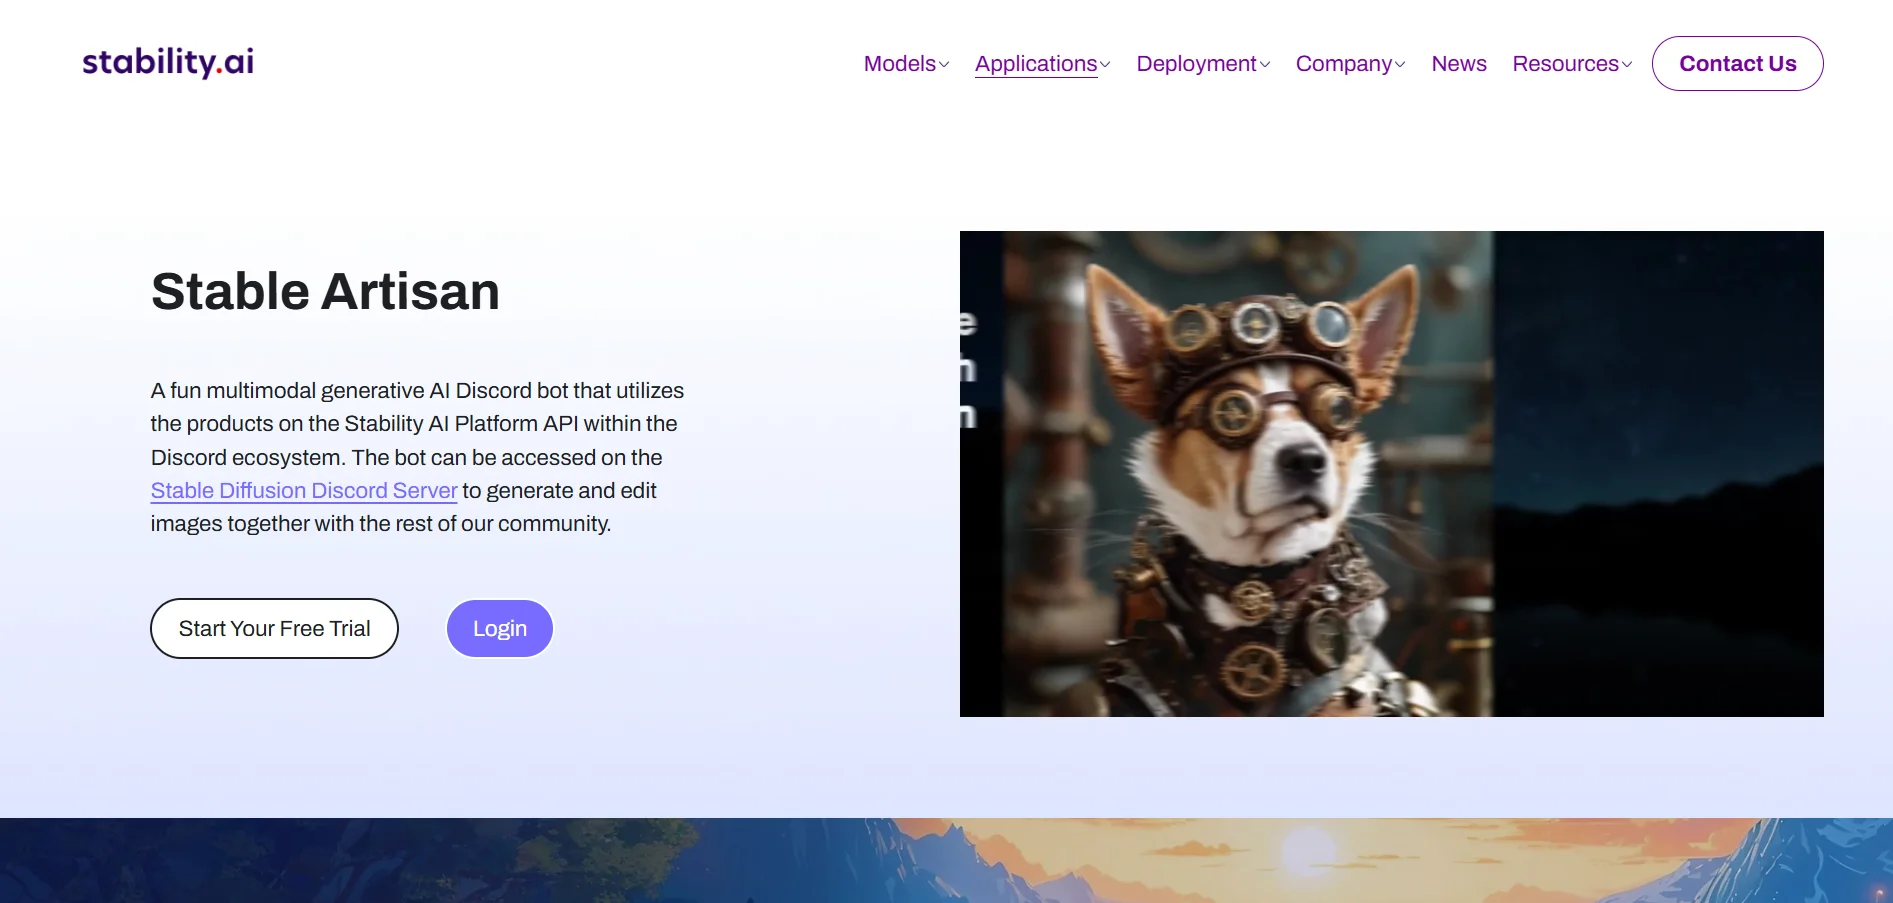Click the stability.ai logo
1893x903 pixels.
pyautogui.click(x=168, y=62)
